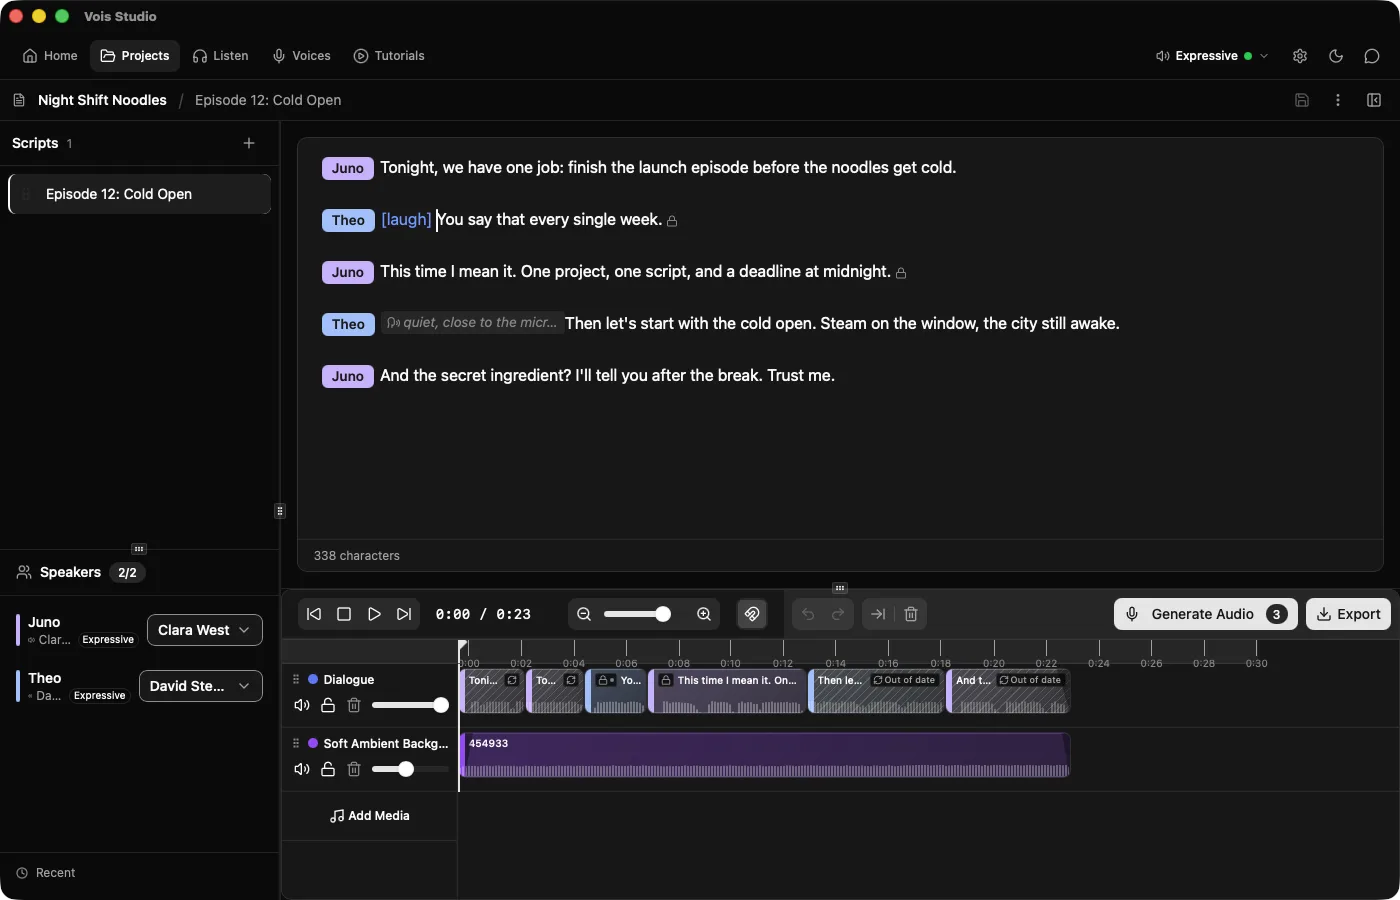Click Add Media button
1400x900 pixels.
[370, 816]
